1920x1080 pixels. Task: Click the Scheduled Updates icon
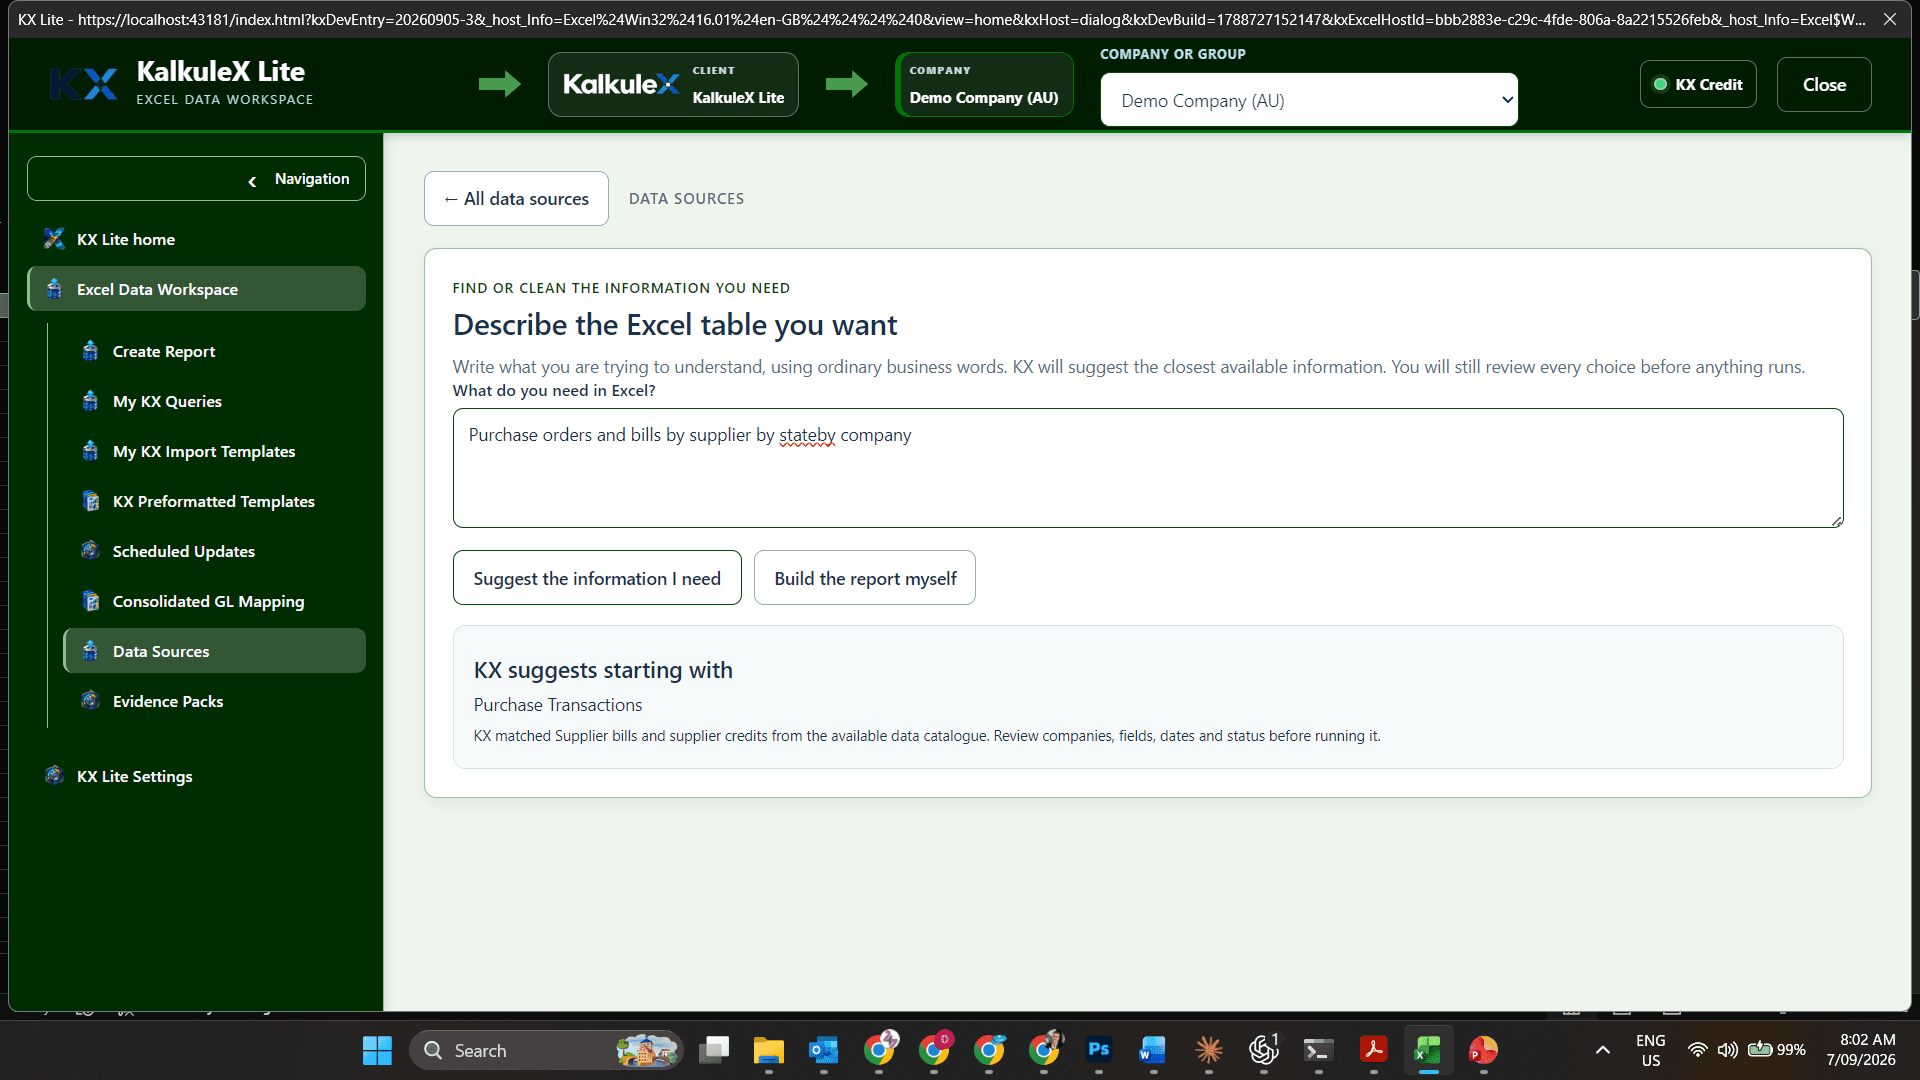pyautogui.click(x=90, y=551)
